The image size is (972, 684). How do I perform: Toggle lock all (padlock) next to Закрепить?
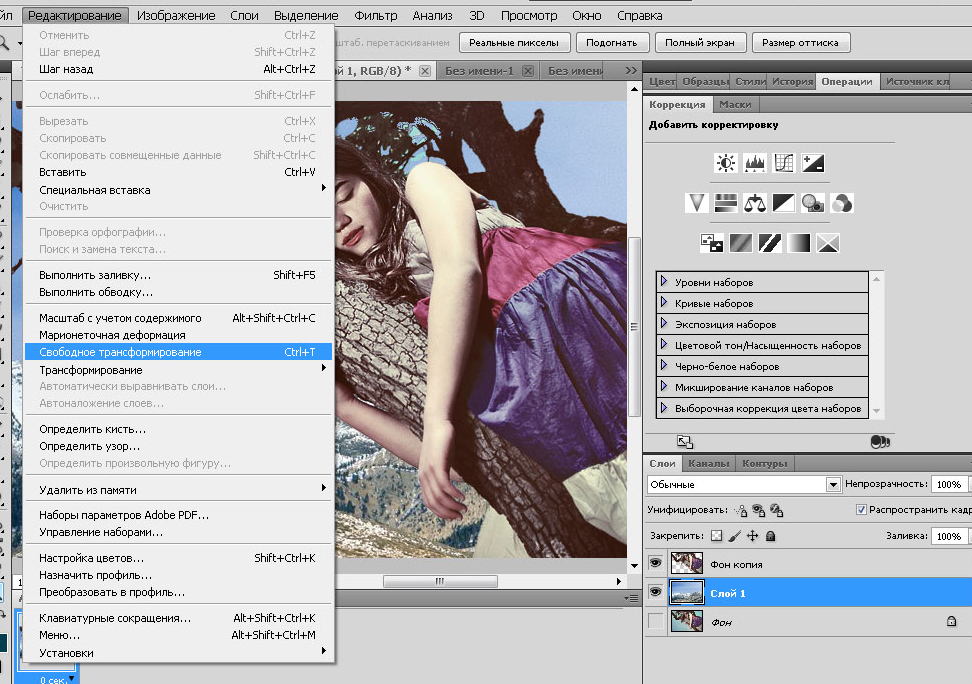(x=771, y=536)
